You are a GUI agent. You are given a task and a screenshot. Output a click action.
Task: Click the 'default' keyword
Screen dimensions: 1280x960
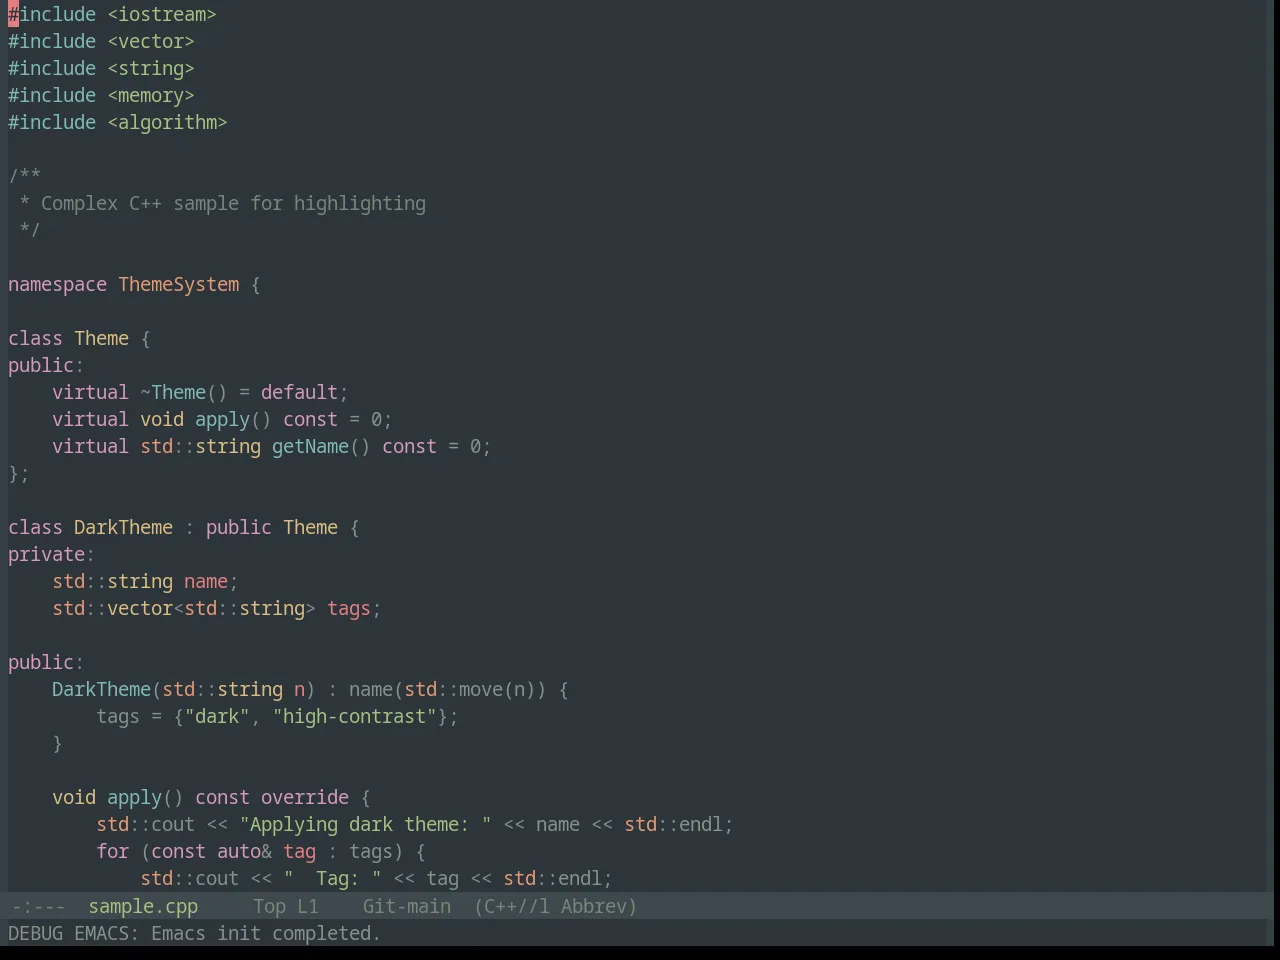click(299, 393)
